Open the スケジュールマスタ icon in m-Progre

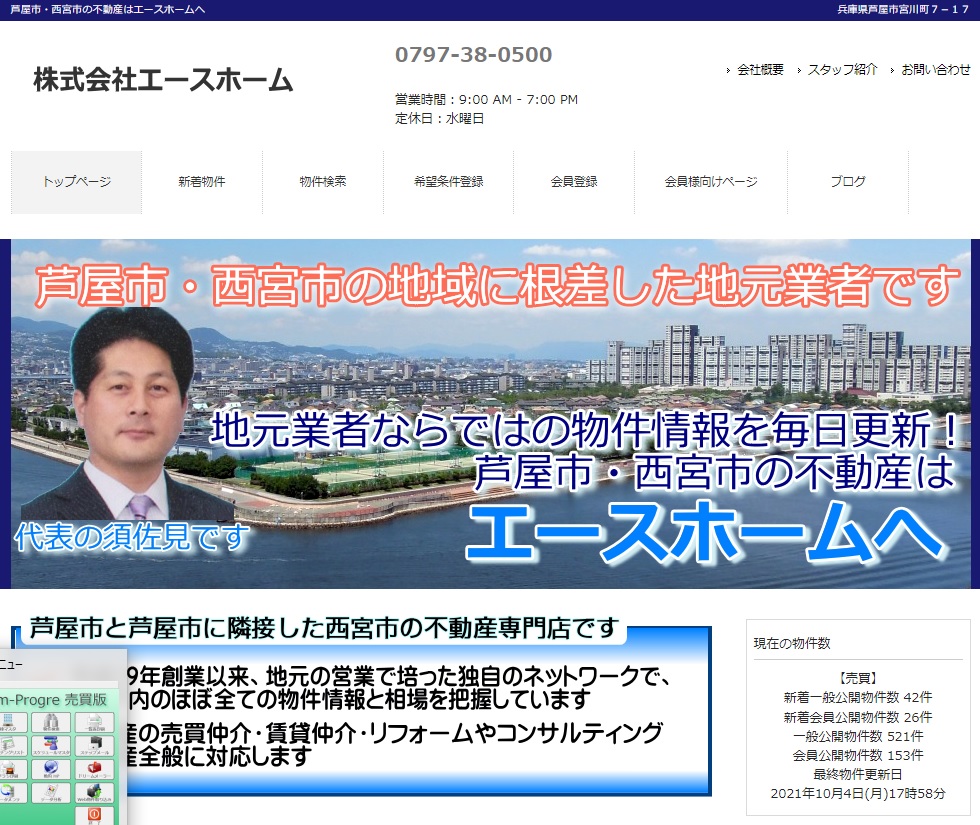coord(51,746)
